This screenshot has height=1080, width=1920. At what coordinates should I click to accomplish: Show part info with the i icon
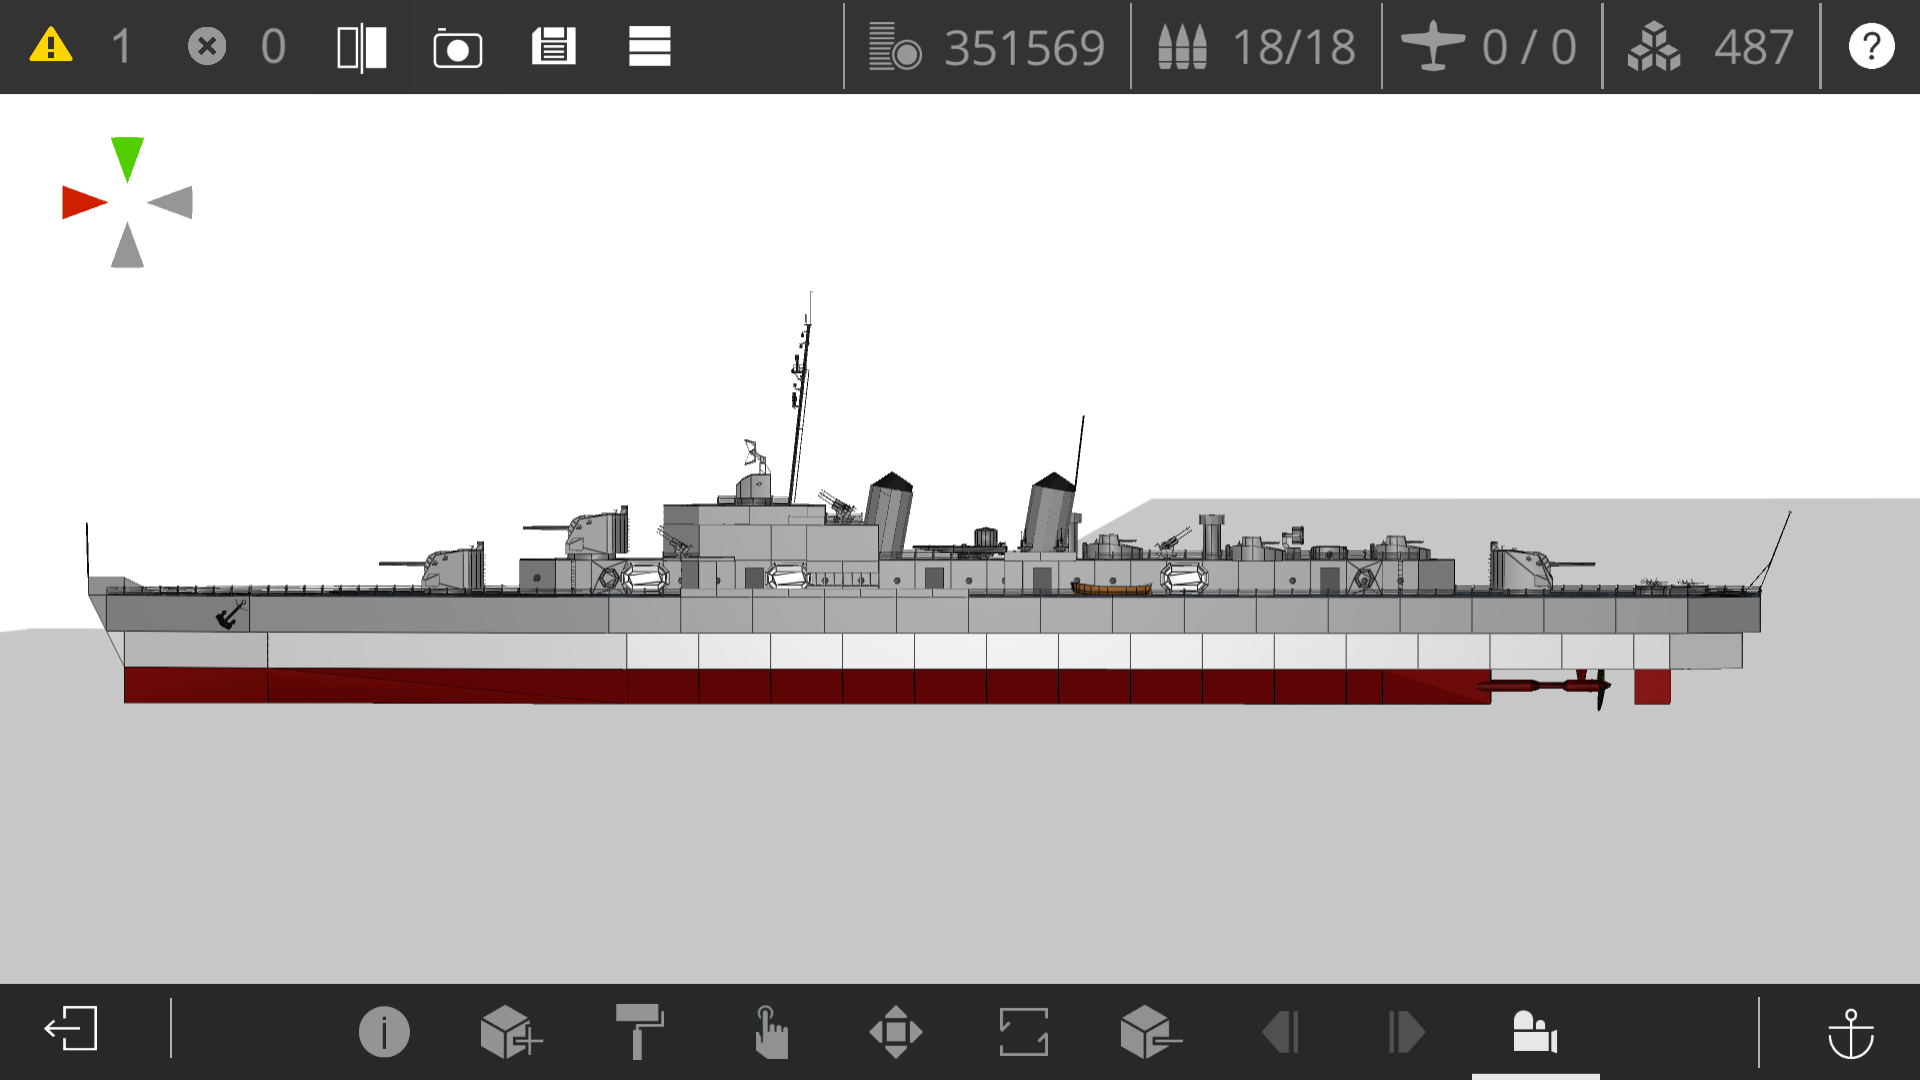pos(384,1031)
